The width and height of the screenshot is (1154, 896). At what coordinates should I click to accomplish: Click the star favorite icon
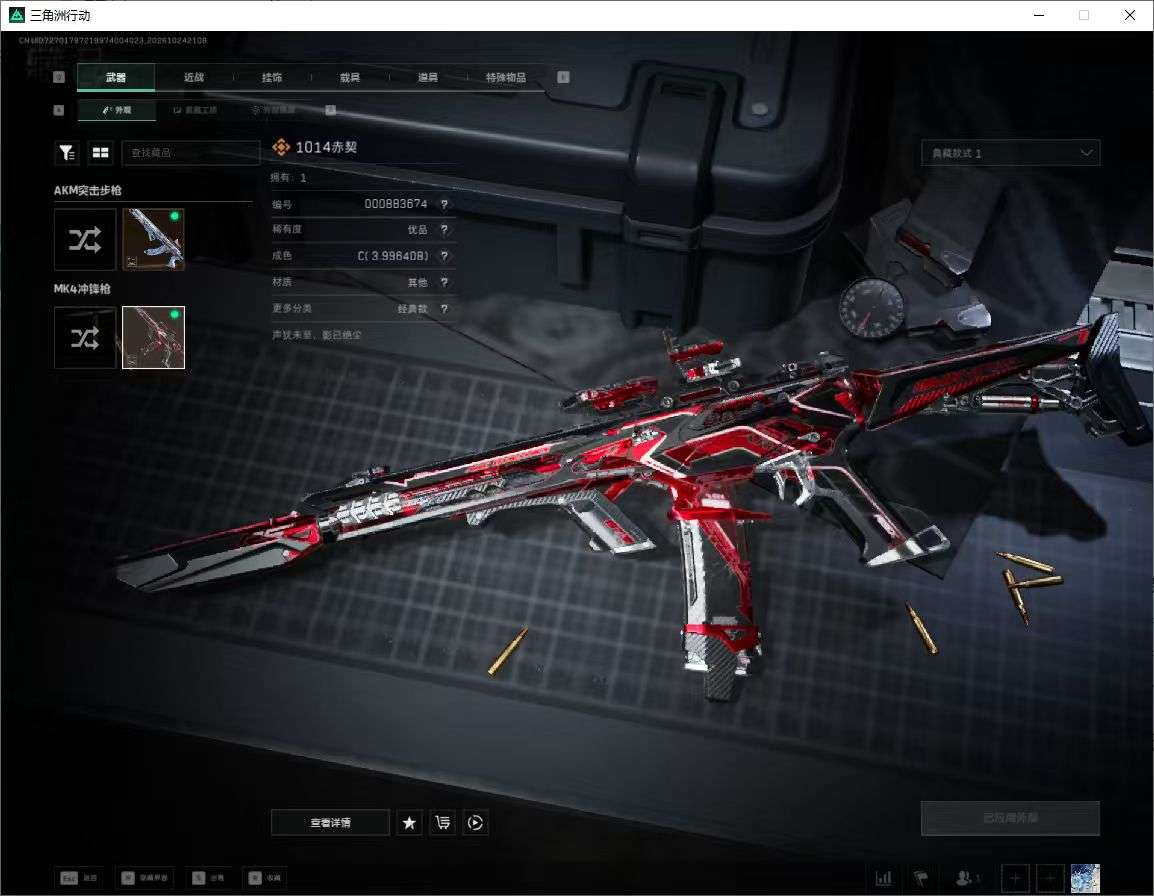(409, 822)
